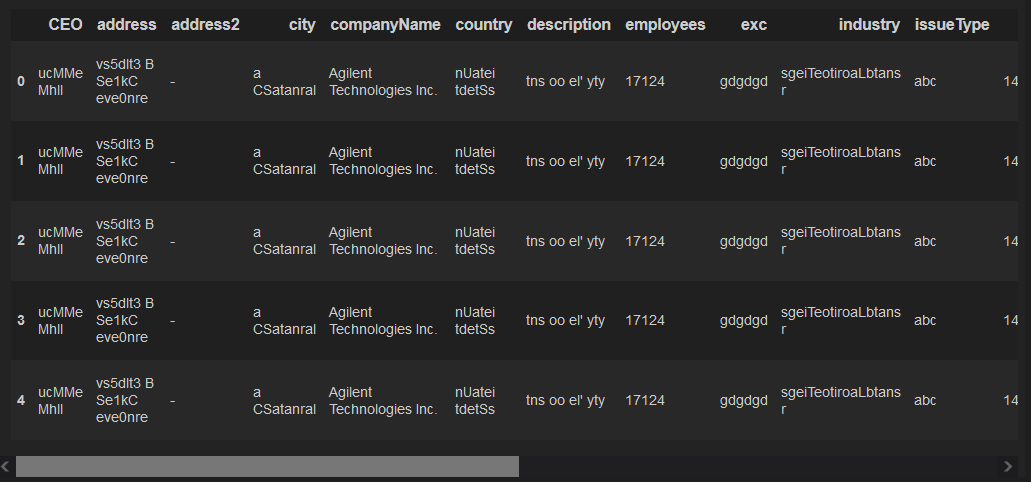Click gdgdgd exc cell in row 2

[x=744, y=242]
